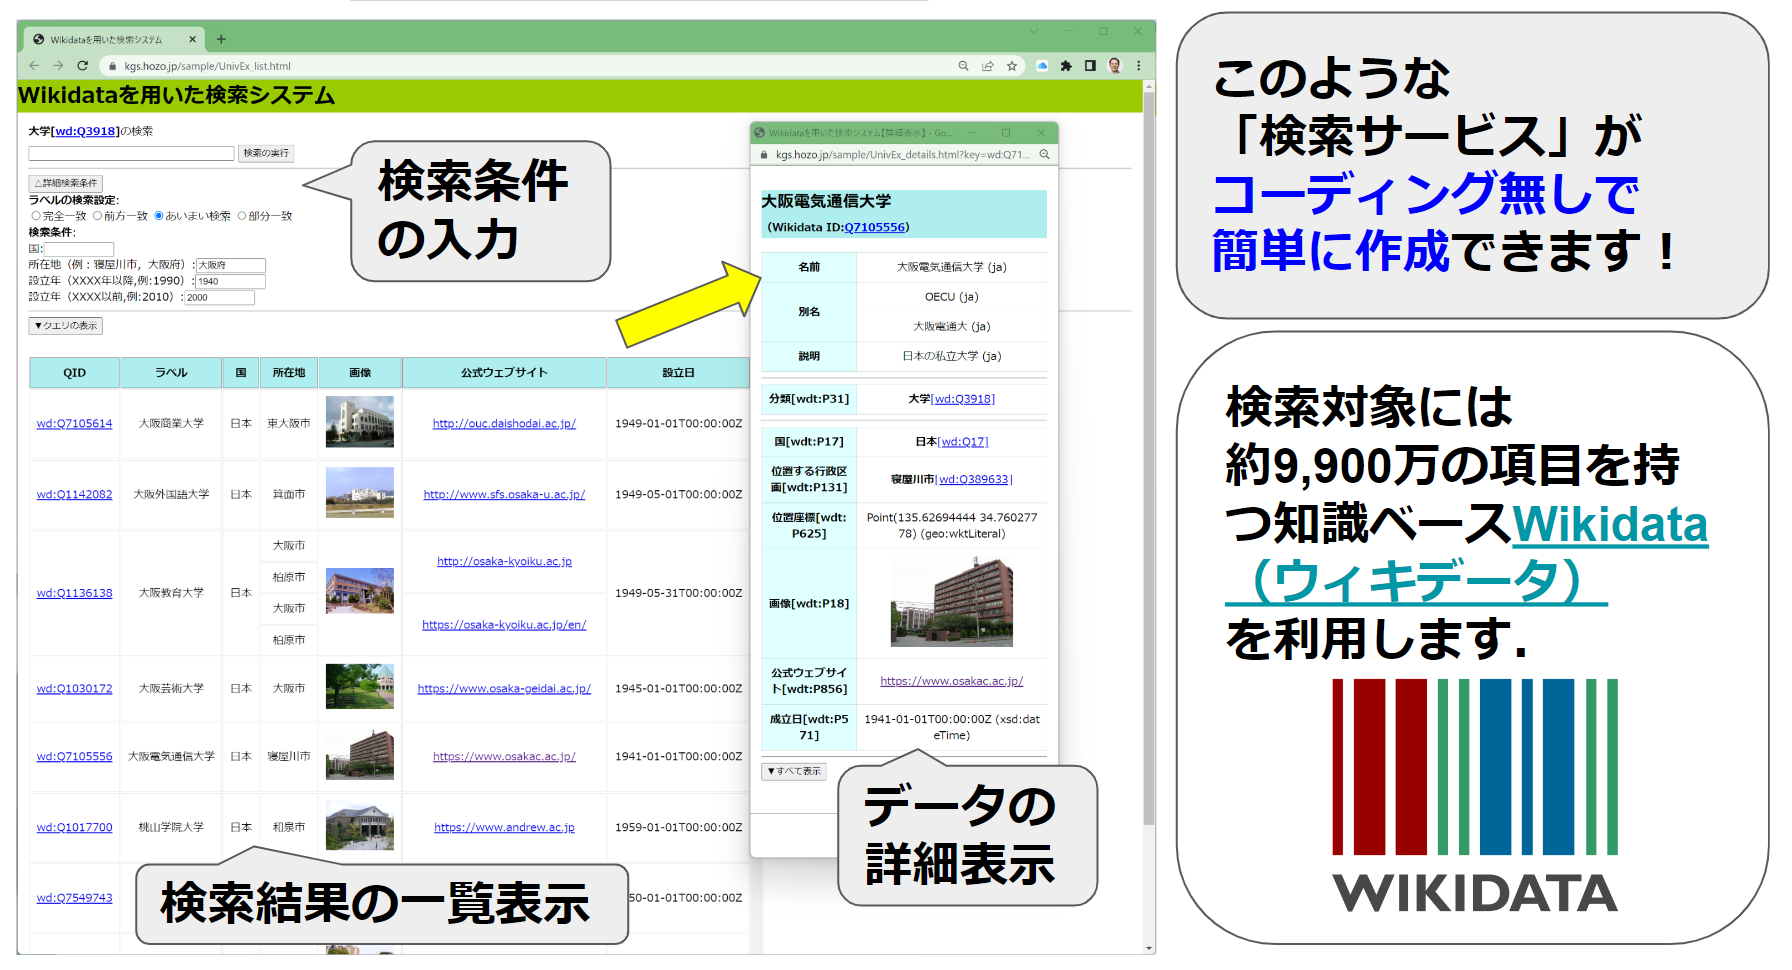Open http://ouc.daishodai.ac.jp/ website link

(x=504, y=424)
